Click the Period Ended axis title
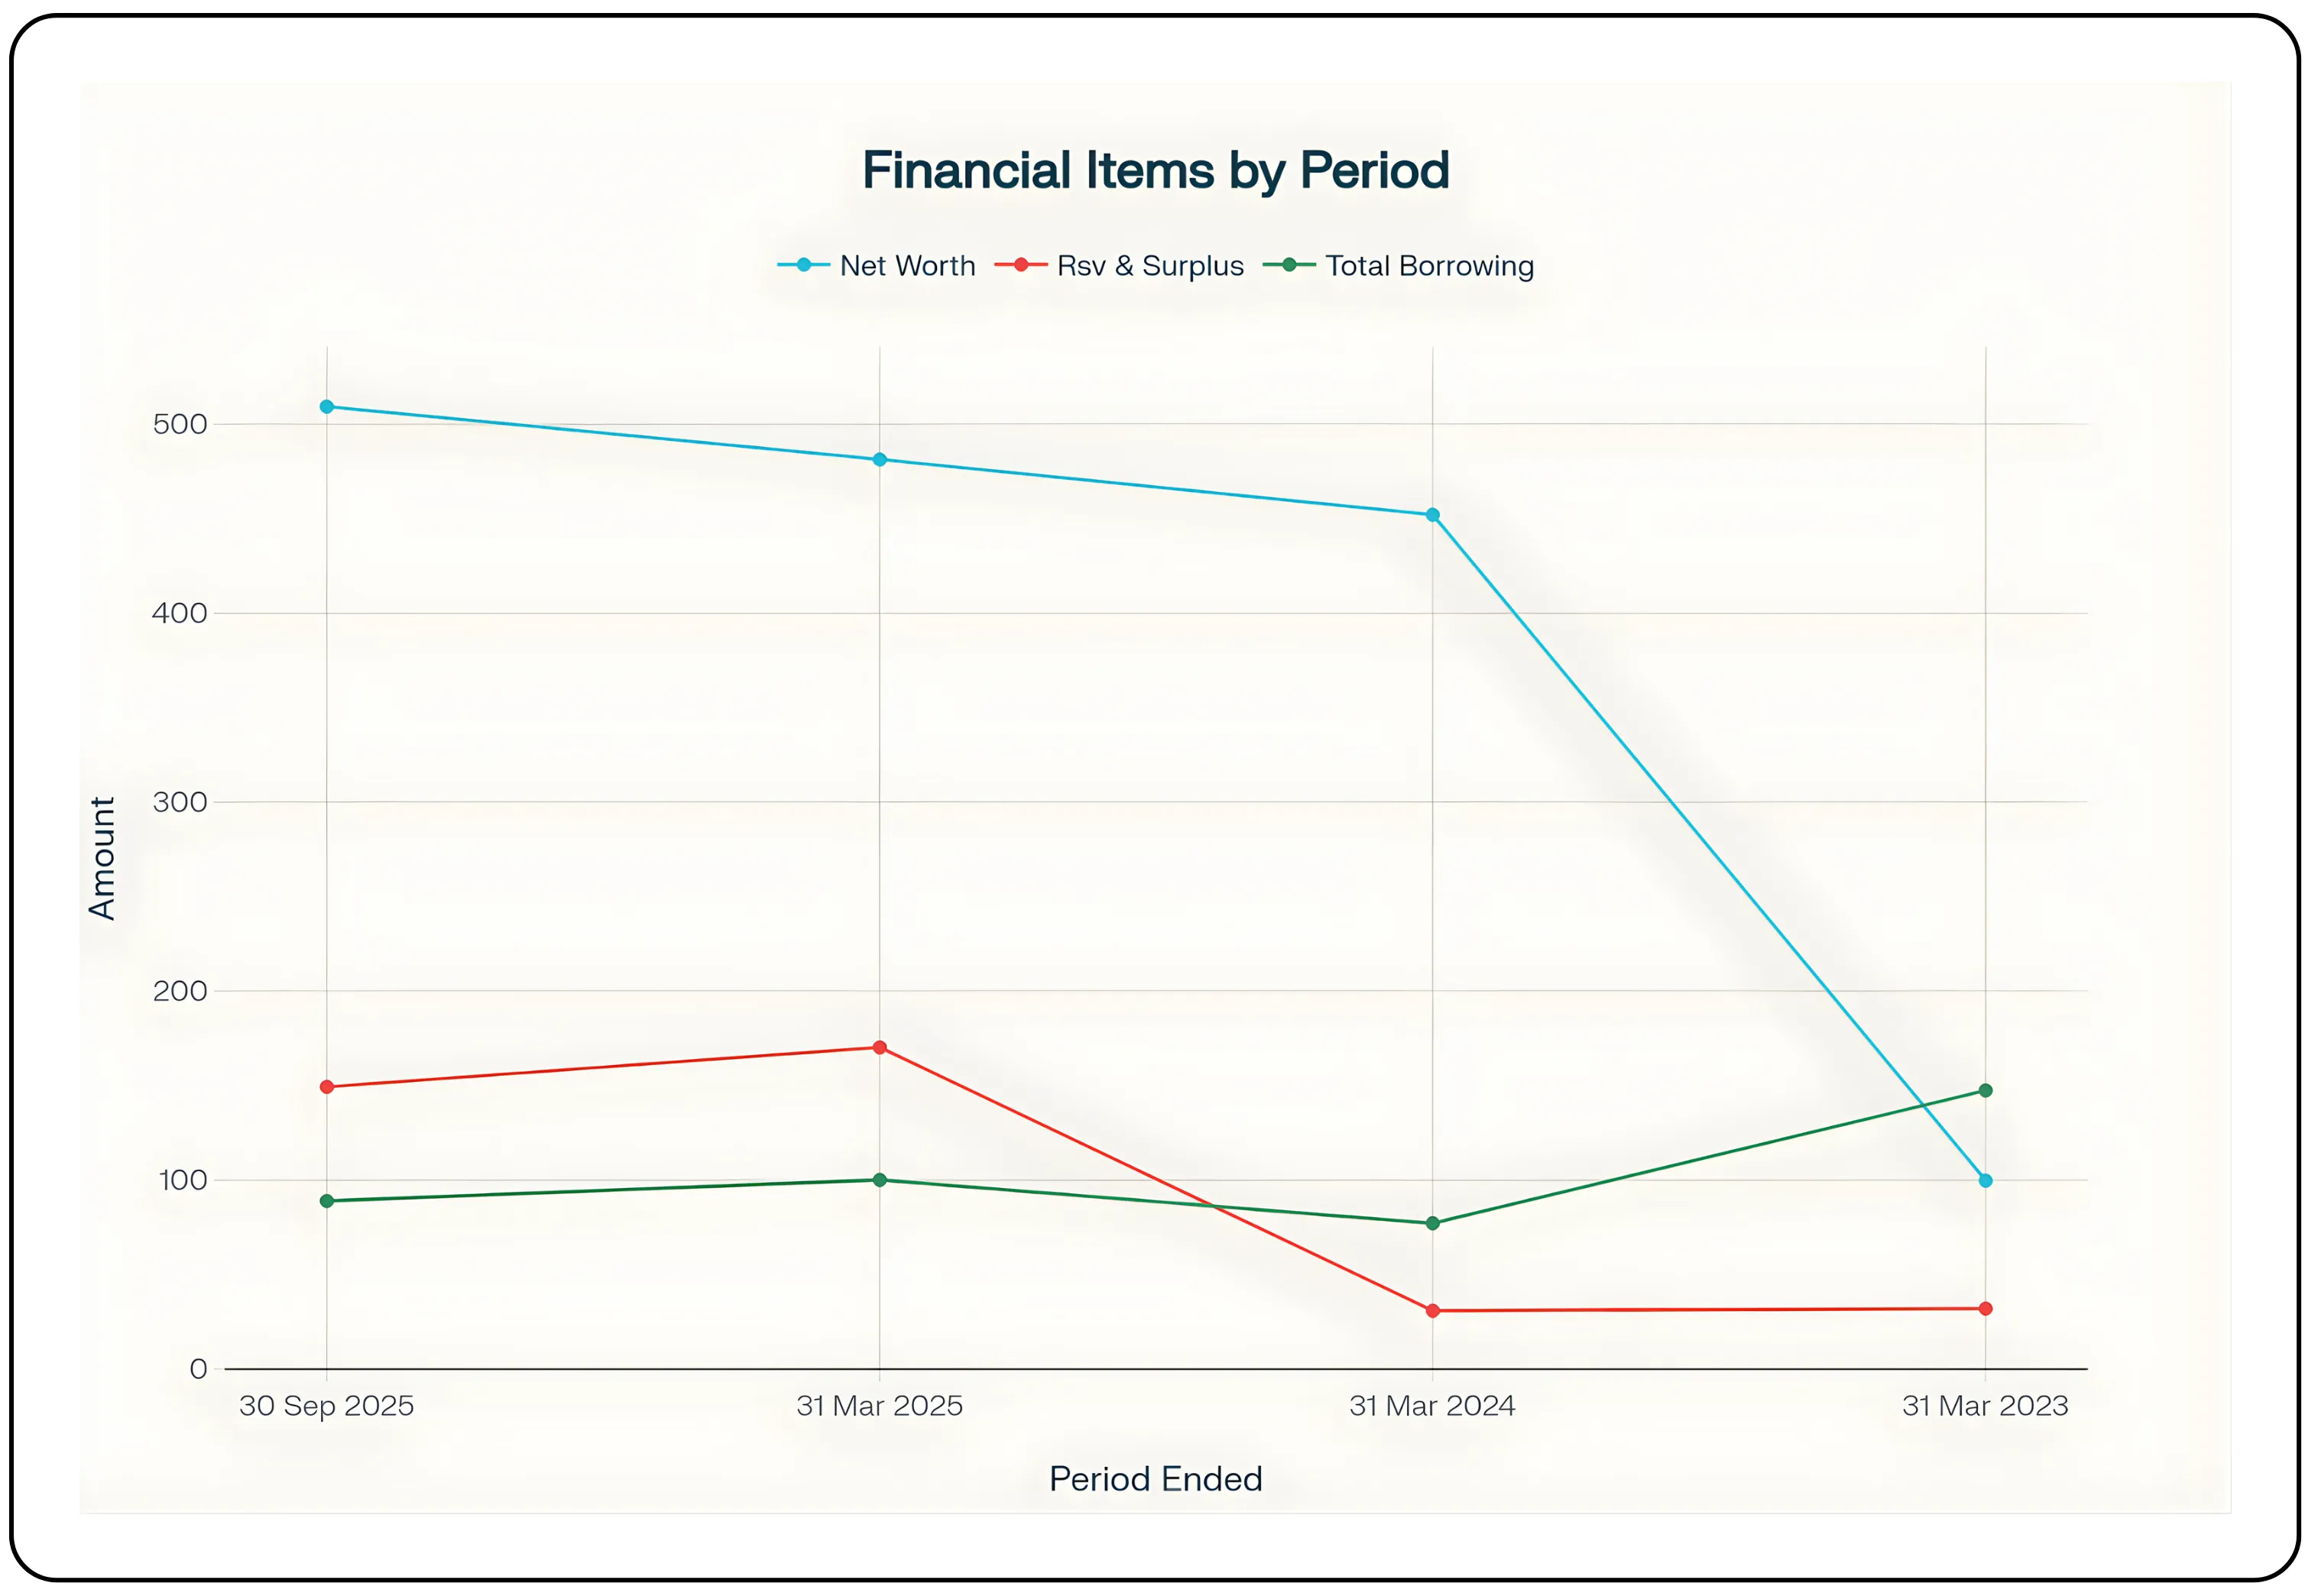The width and height of the screenshot is (2321, 1596). click(x=1155, y=1479)
